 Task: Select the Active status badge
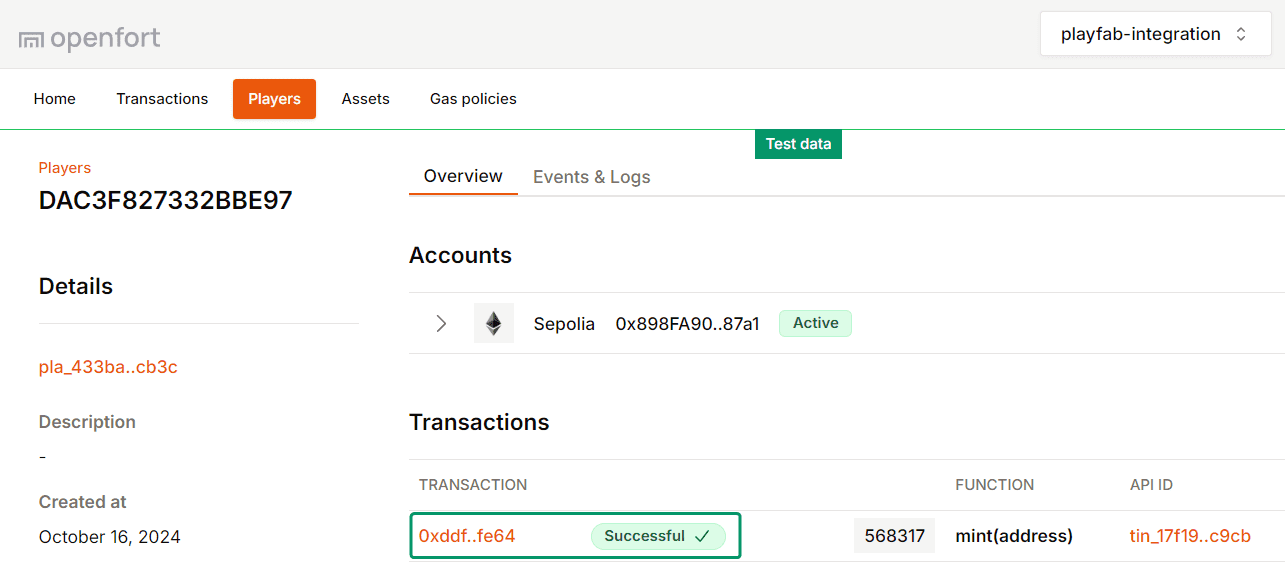(x=815, y=322)
